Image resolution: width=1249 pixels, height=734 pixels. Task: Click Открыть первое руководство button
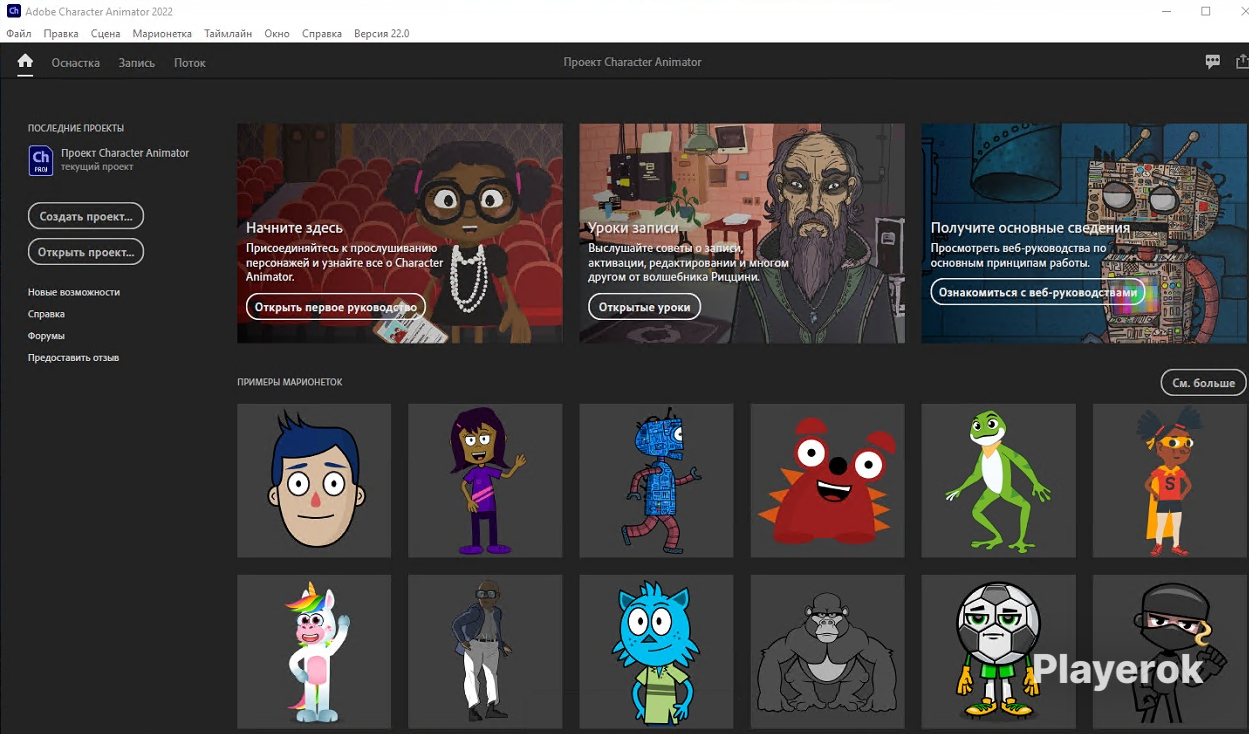point(336,307)
